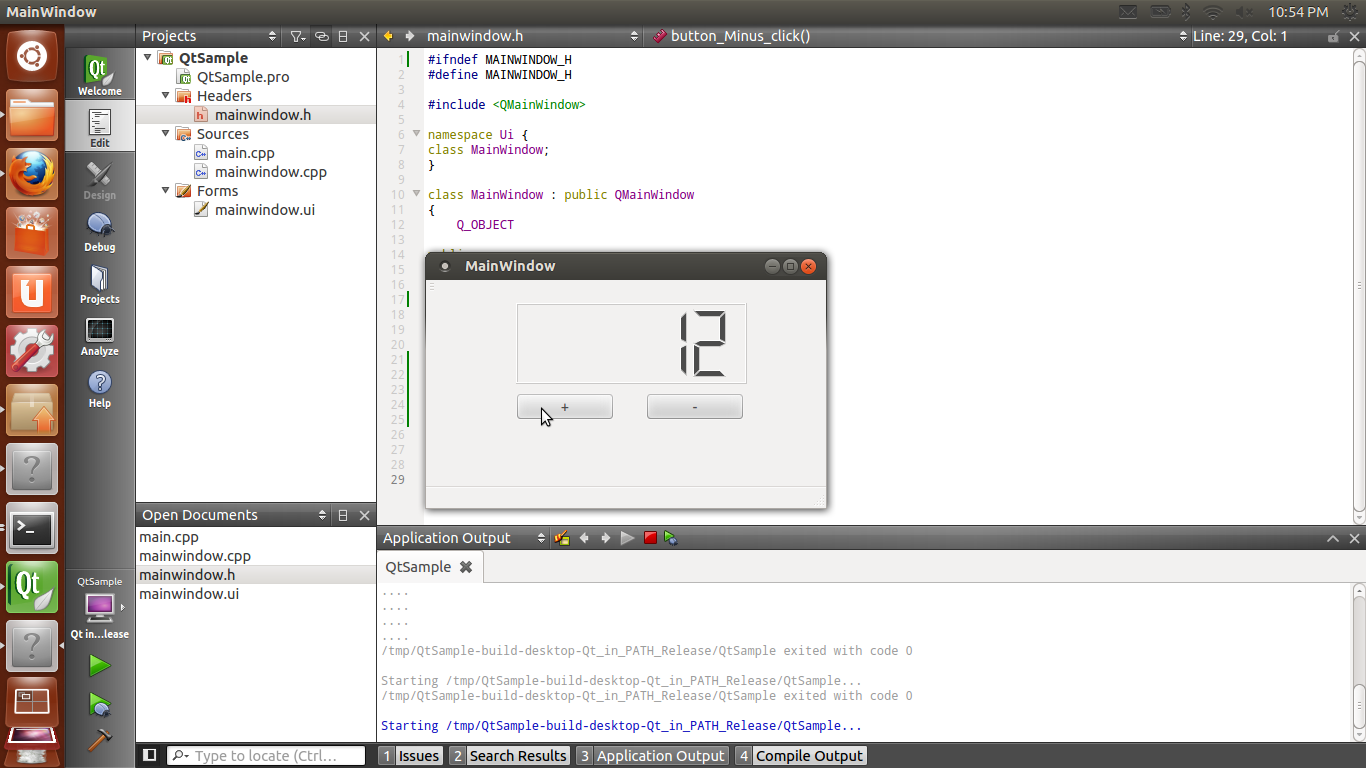1366x768 pixels.
Task: Open the Search Results pane
Action: 509,756
